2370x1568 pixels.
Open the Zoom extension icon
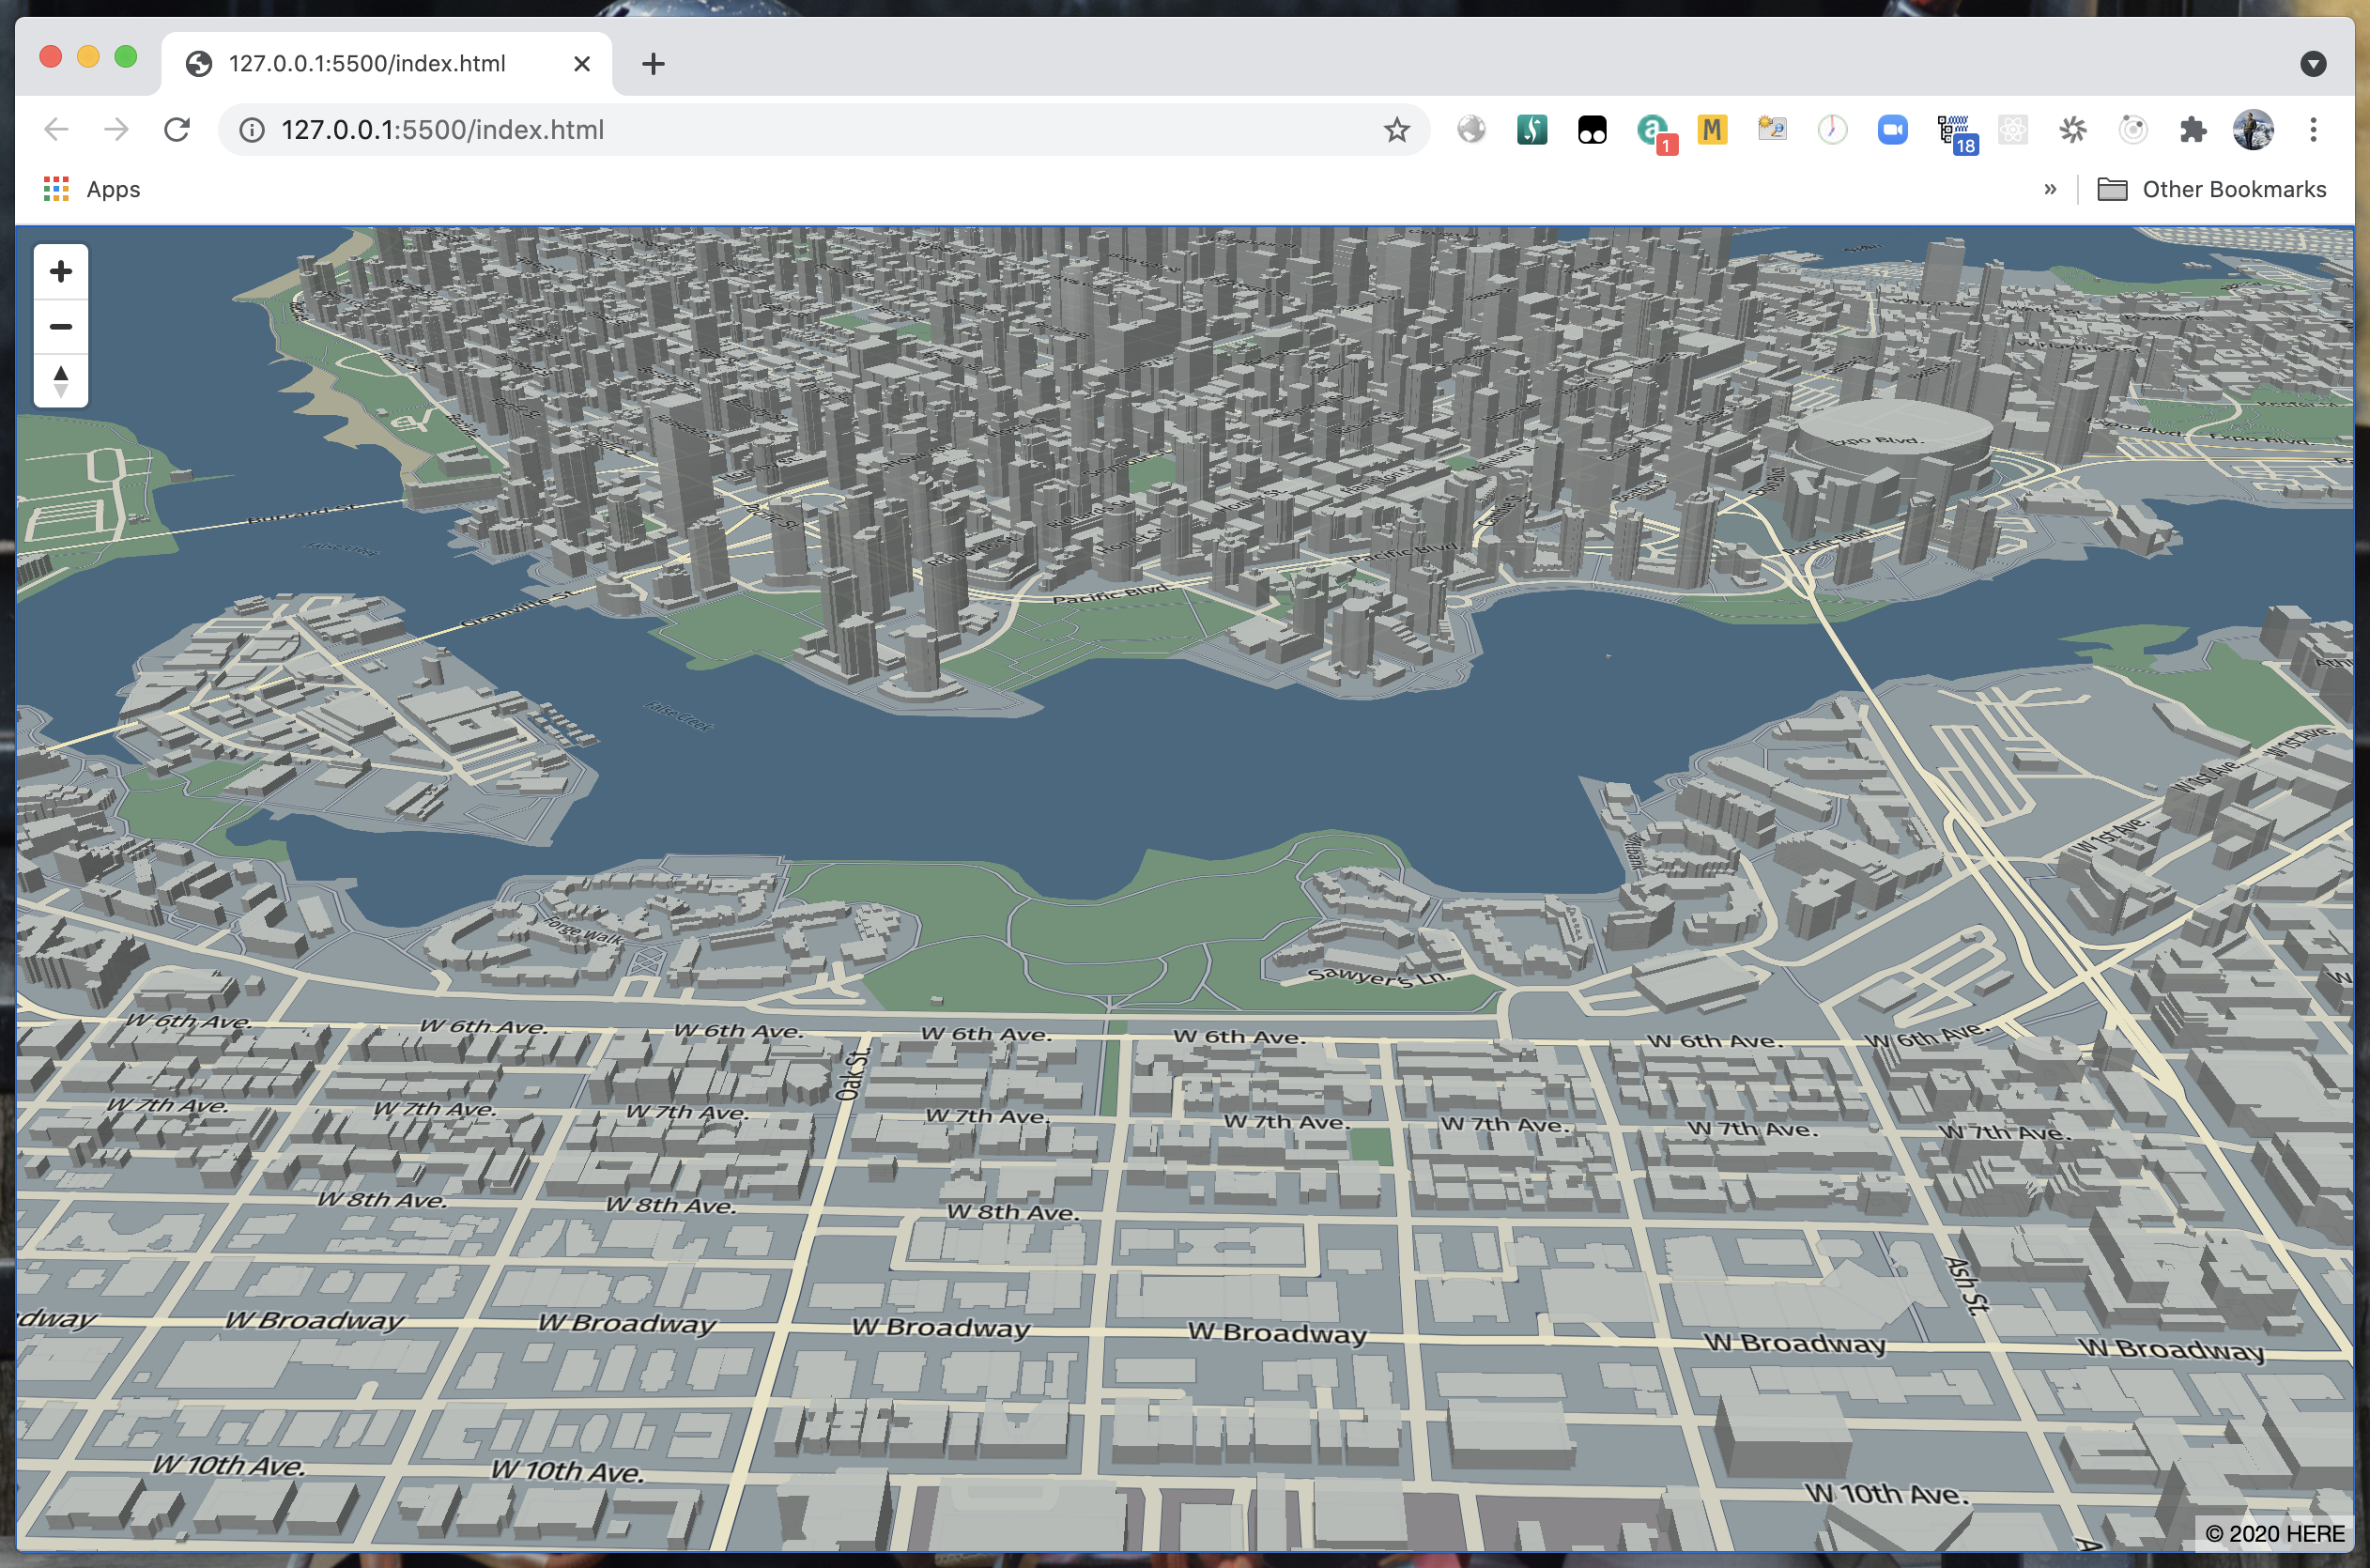1892,130
